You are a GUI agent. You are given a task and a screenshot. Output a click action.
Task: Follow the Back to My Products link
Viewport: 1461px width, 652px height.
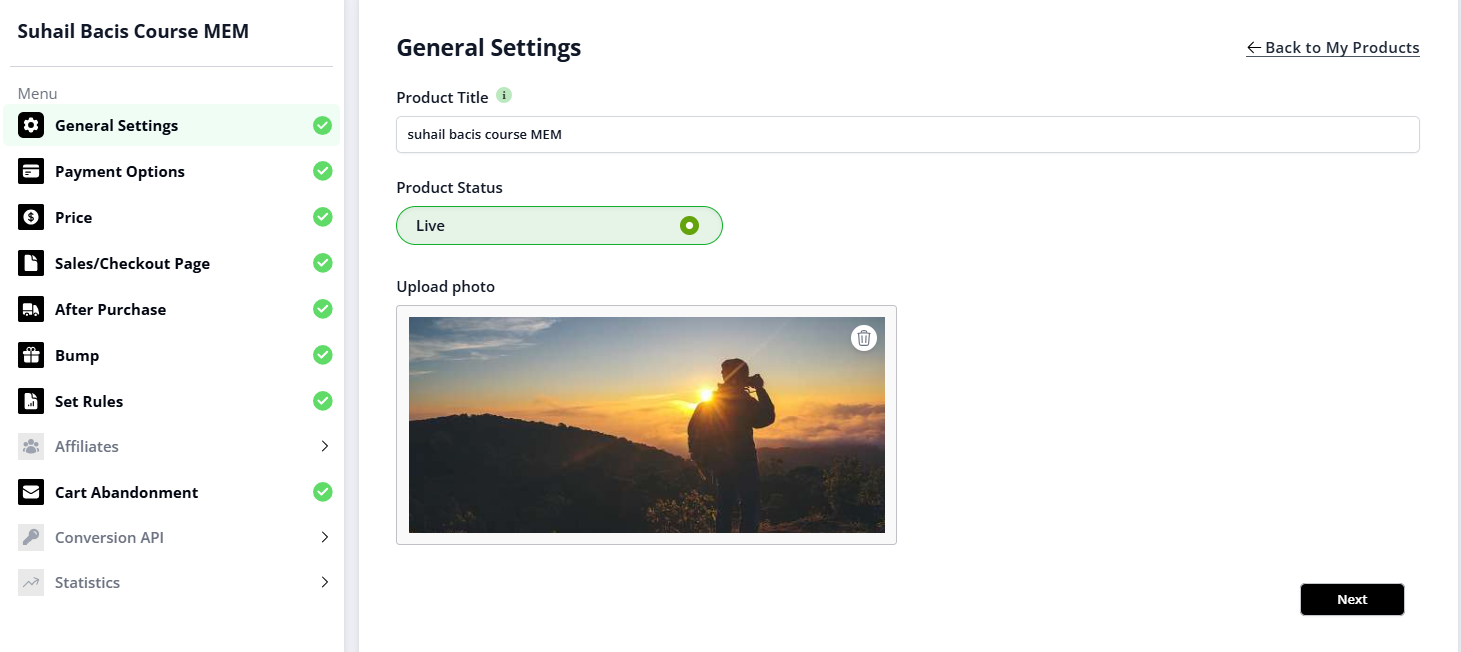click(1333, 47)
